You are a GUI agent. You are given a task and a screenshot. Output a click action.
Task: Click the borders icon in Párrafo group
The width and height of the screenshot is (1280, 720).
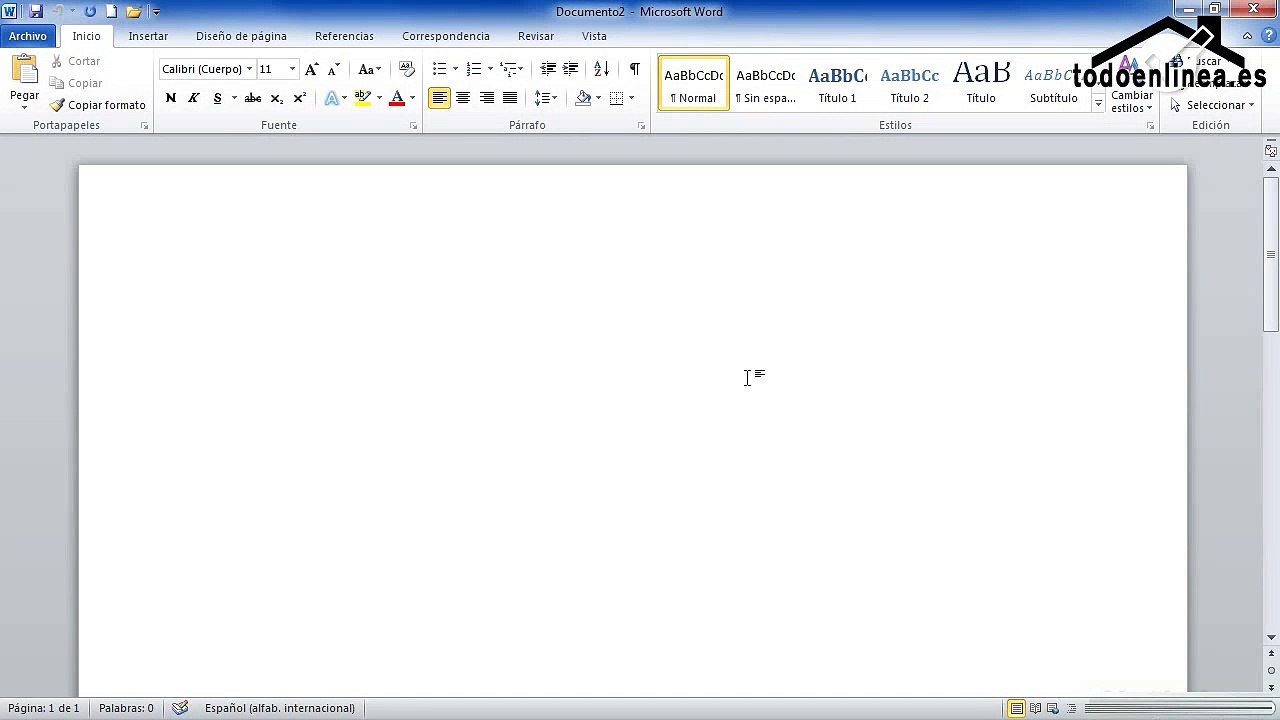pyautogui.click(x=616, y=98)
